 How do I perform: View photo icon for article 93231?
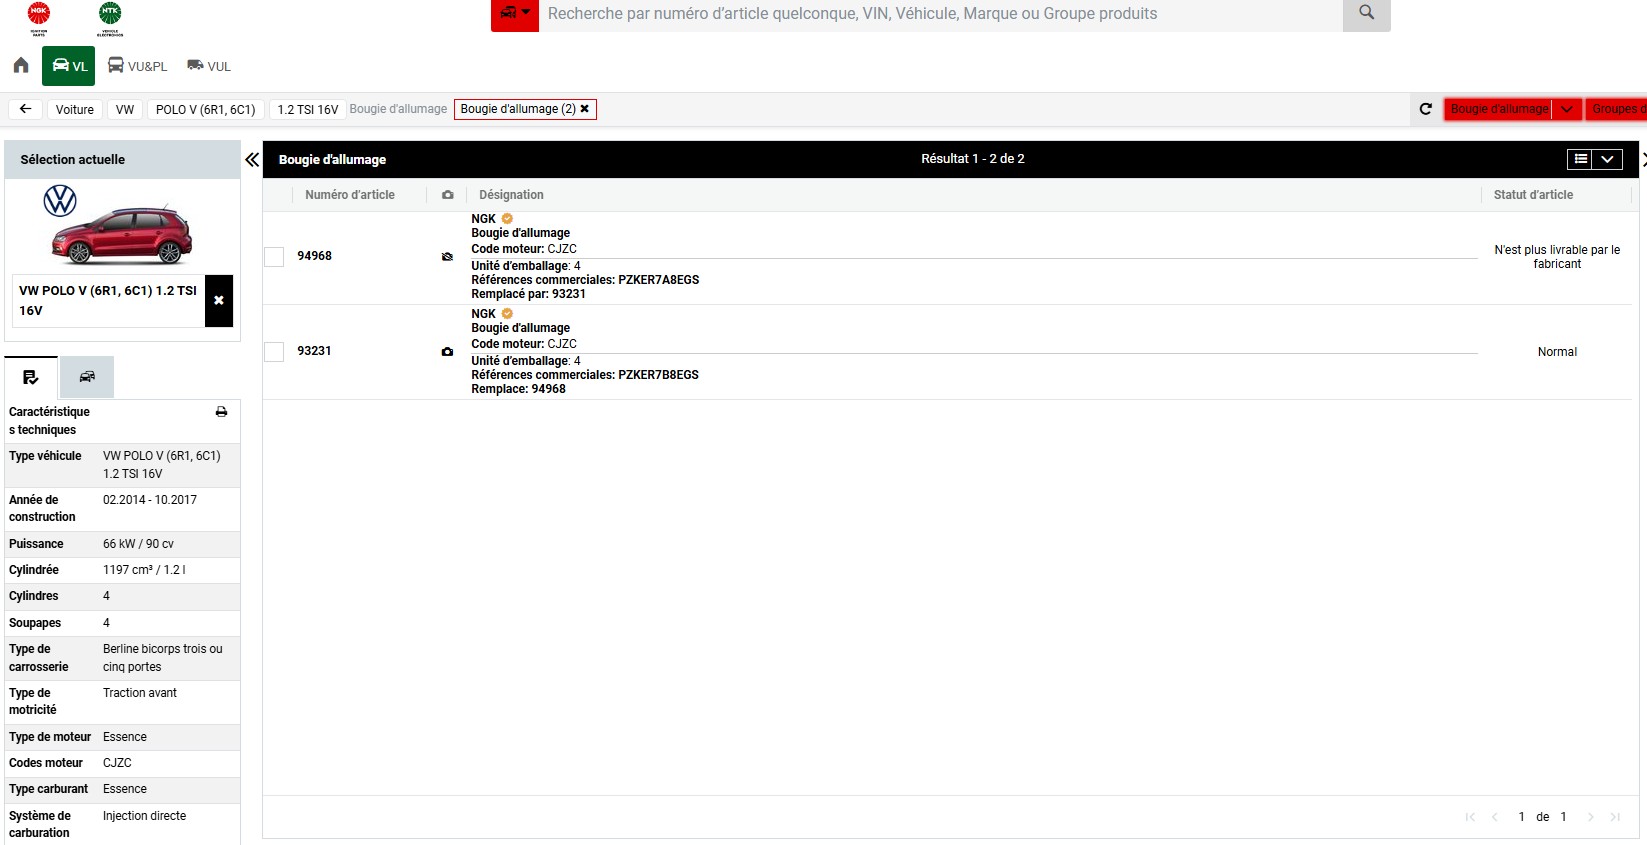click(447, 352)
